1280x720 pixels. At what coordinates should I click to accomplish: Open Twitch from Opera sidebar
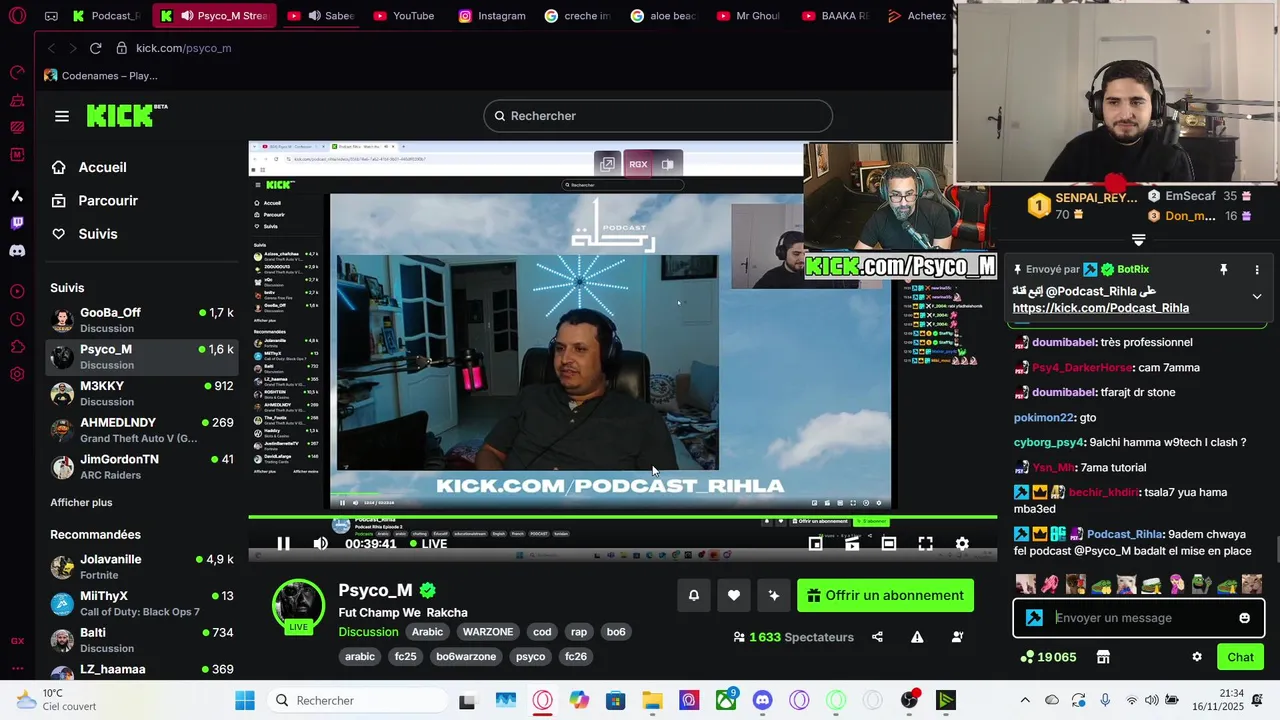pyautogui.click(x=17, y=223)
